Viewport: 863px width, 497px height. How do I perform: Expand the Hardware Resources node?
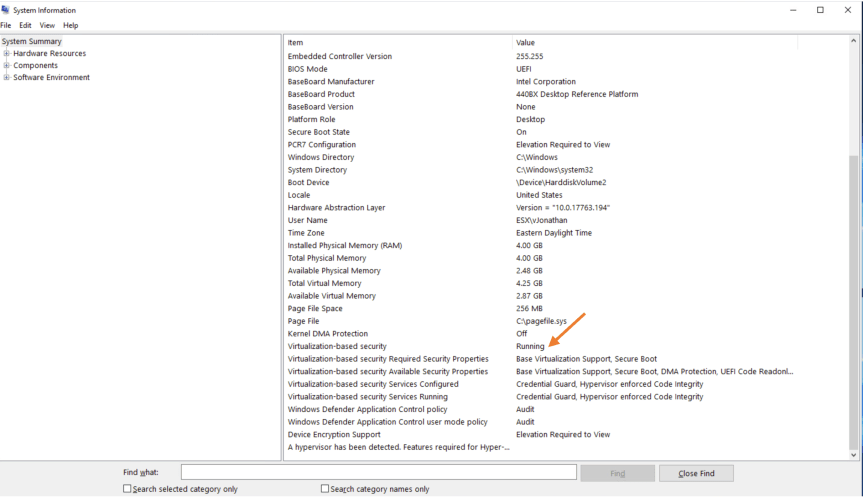(6, 54)
